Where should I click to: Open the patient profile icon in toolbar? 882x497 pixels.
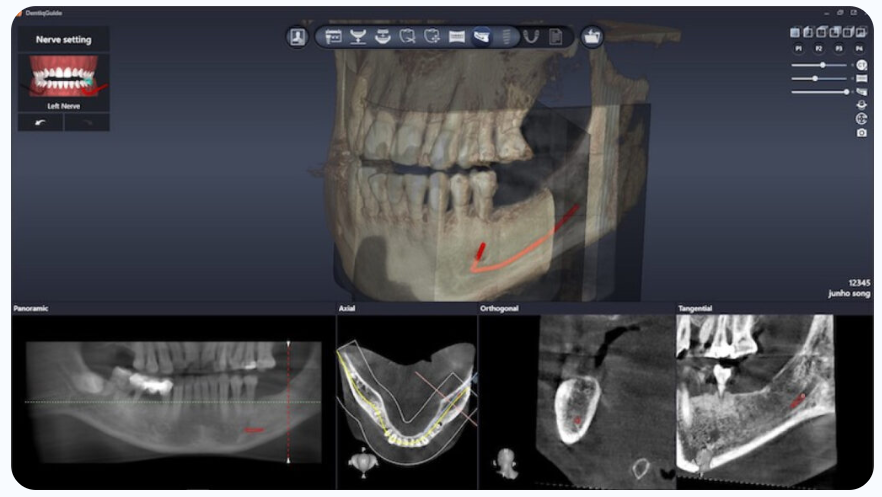click(x=297, y=37)
